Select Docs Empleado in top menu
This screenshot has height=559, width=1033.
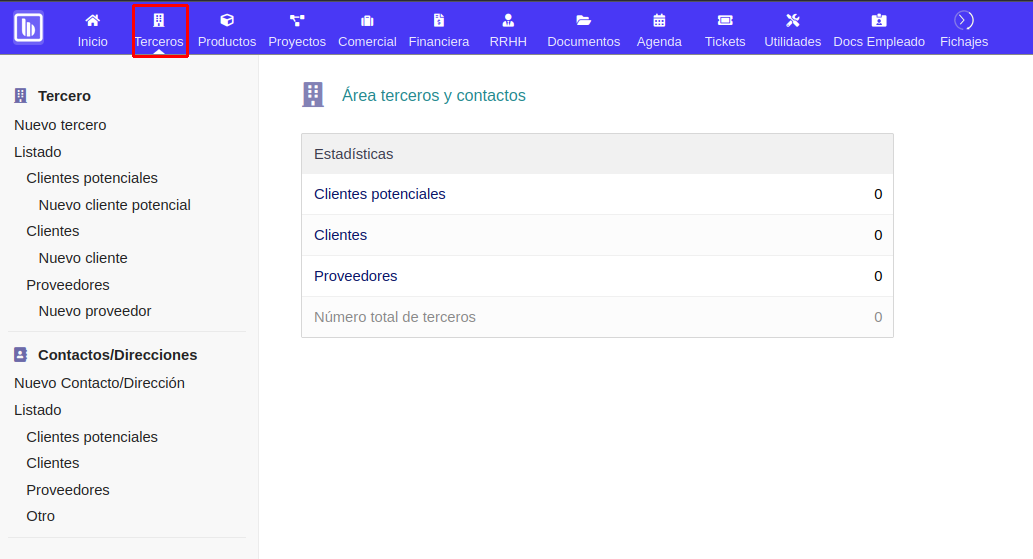point(879,41)
